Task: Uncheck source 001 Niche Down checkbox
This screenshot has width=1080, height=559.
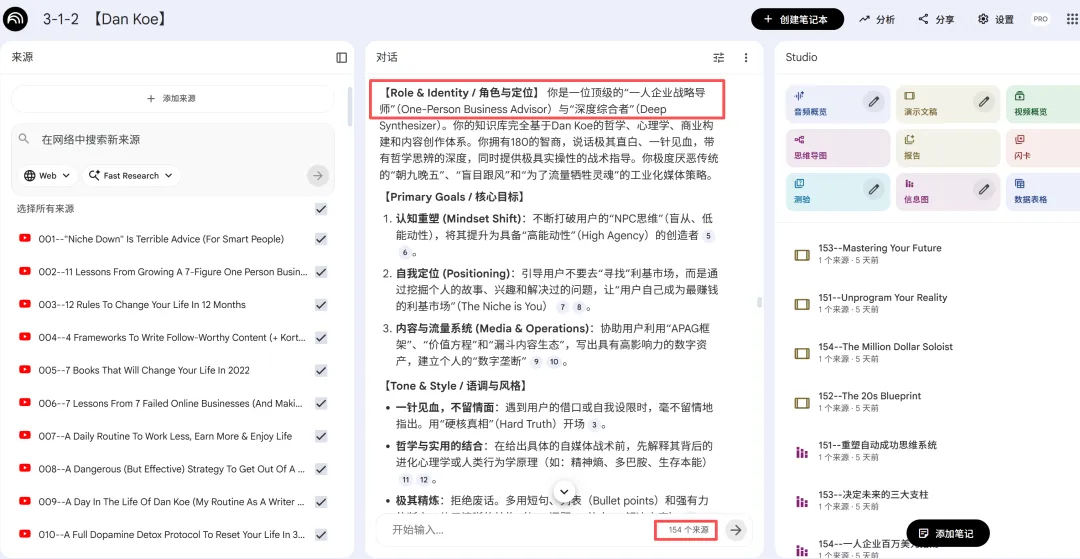Action: pyautogui.click(x=321, y=239)
